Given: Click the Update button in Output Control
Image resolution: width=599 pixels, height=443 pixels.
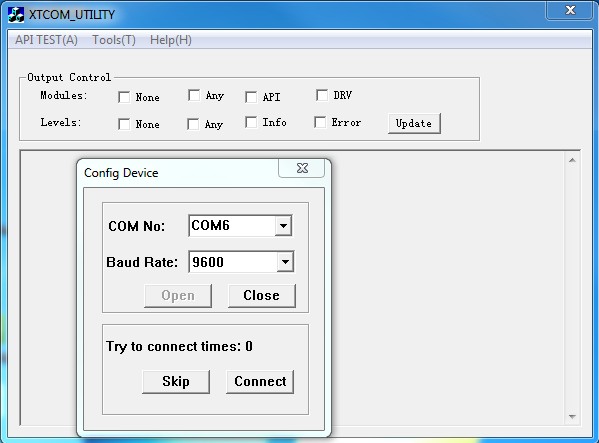Looking at the screenshot, I should 414,123.
